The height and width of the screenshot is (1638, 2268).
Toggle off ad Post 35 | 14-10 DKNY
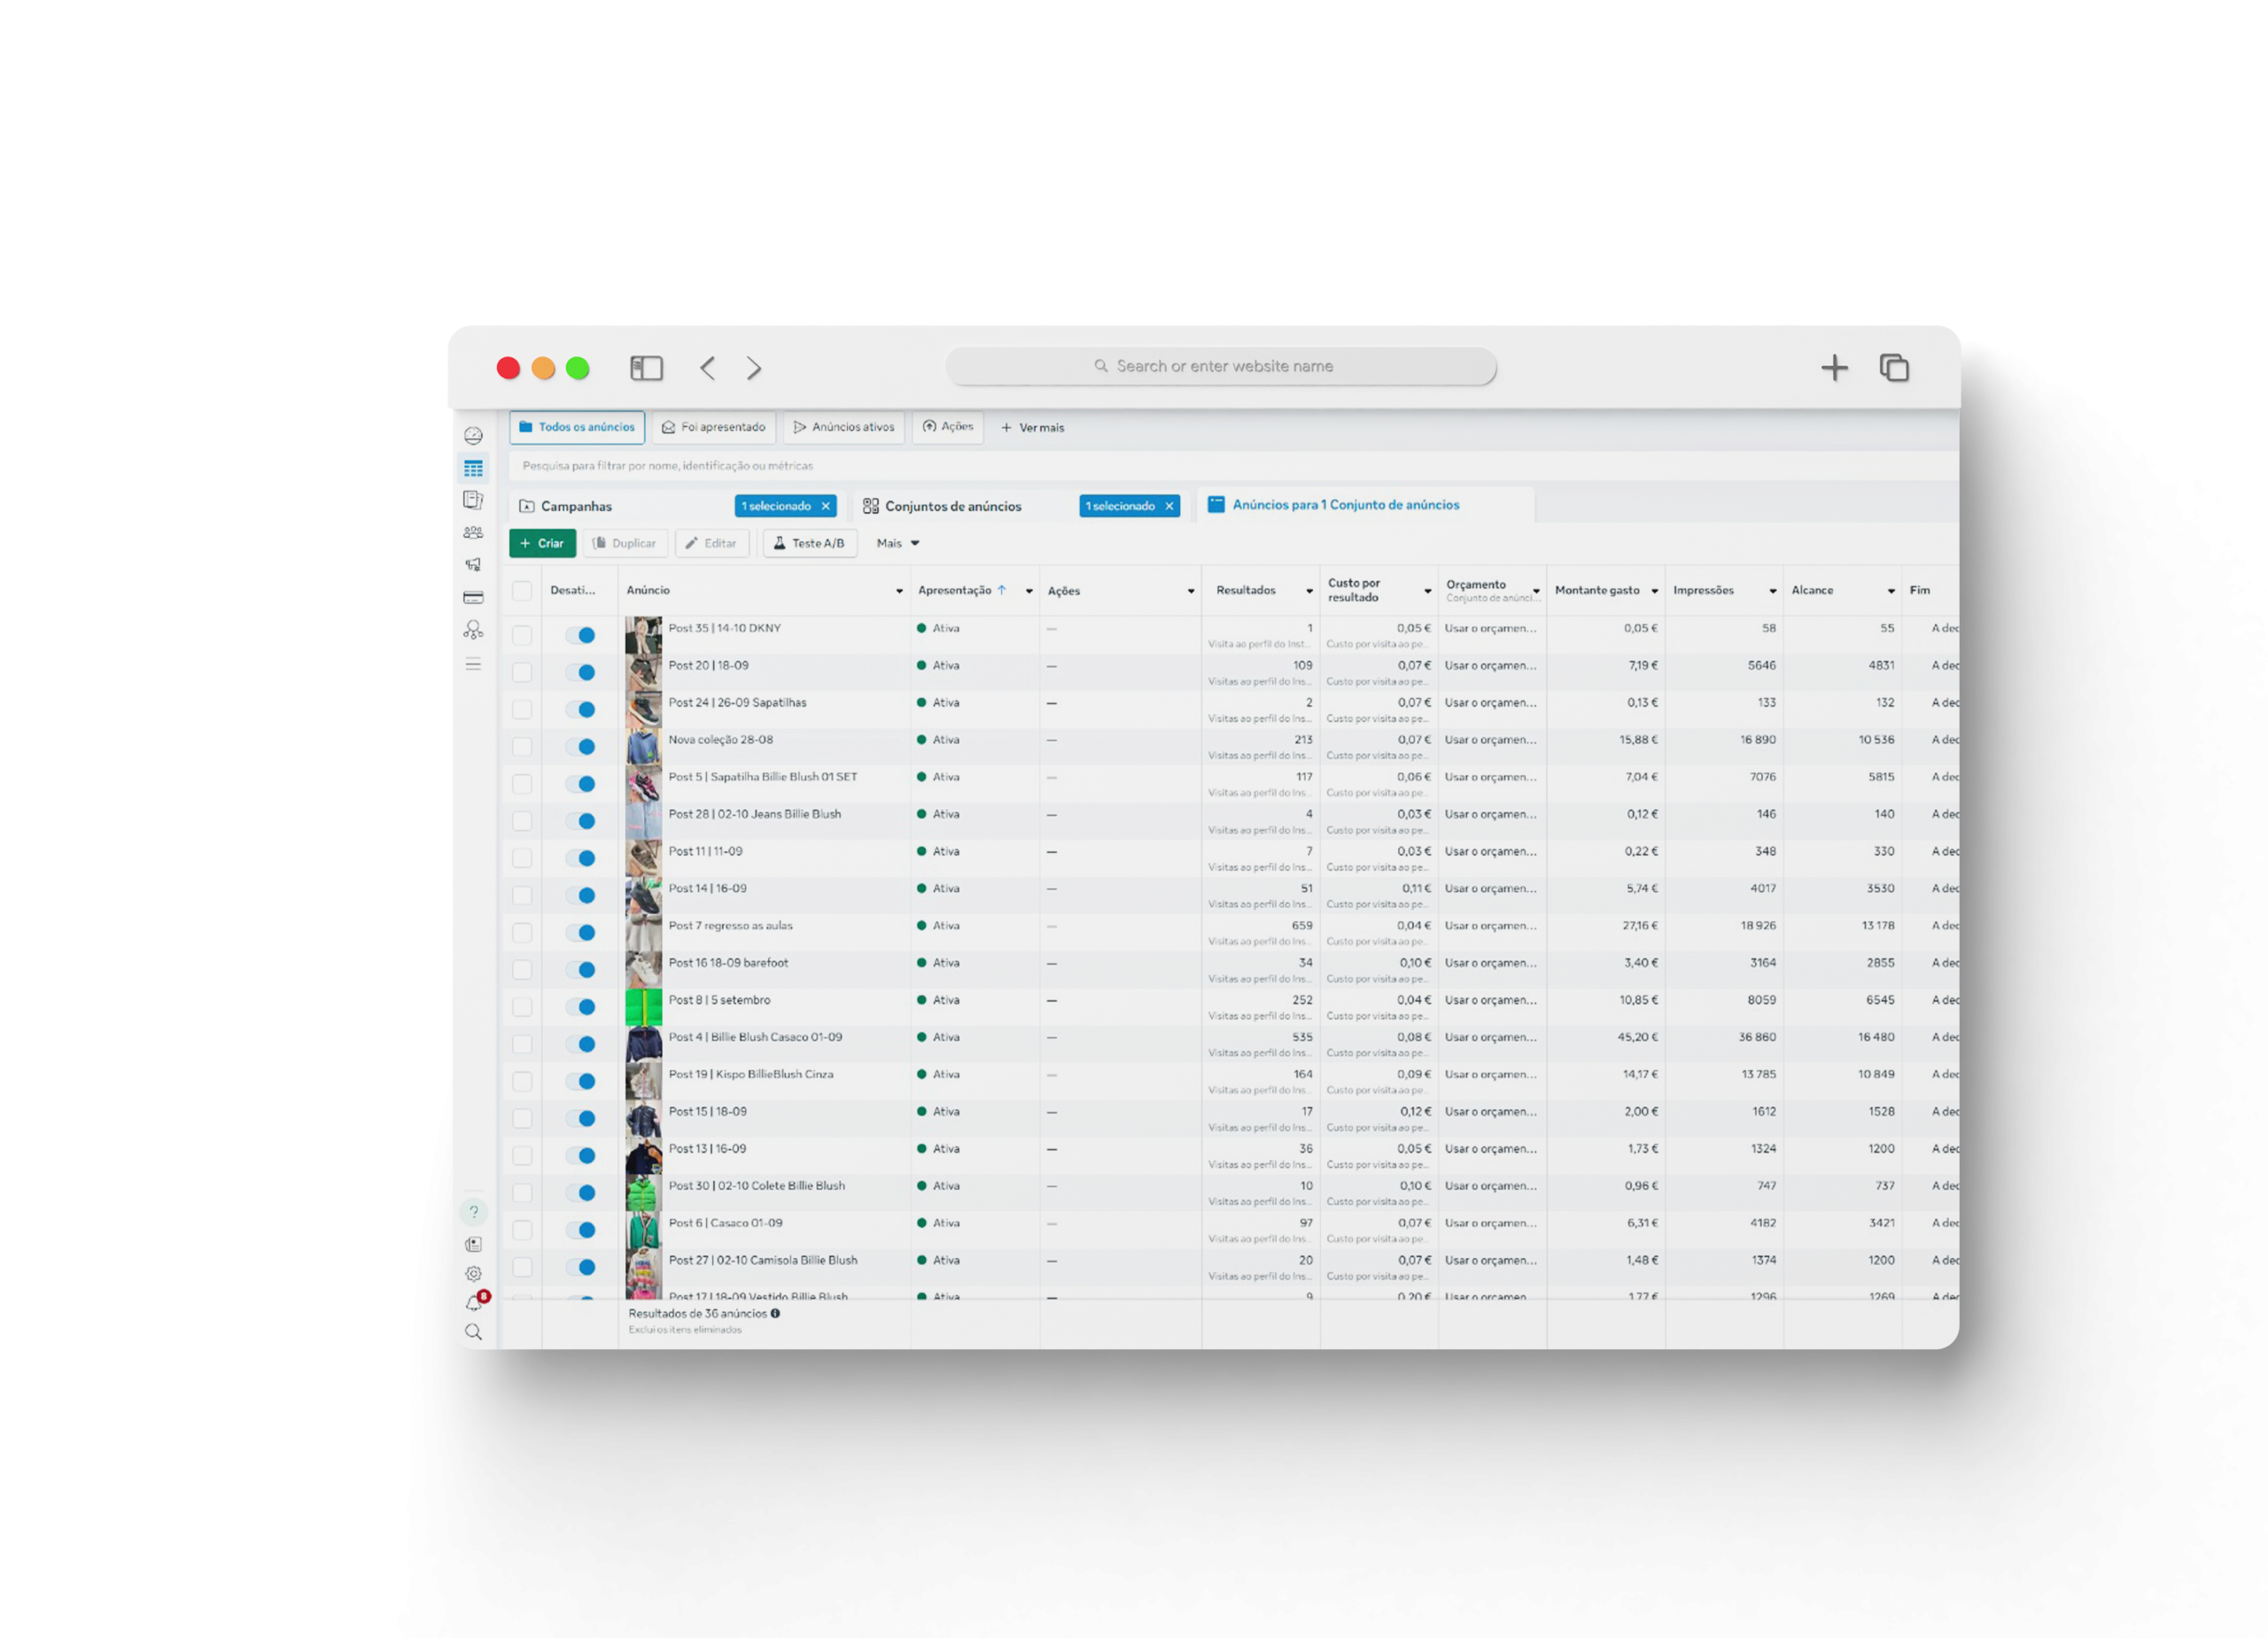pos(580,635)
